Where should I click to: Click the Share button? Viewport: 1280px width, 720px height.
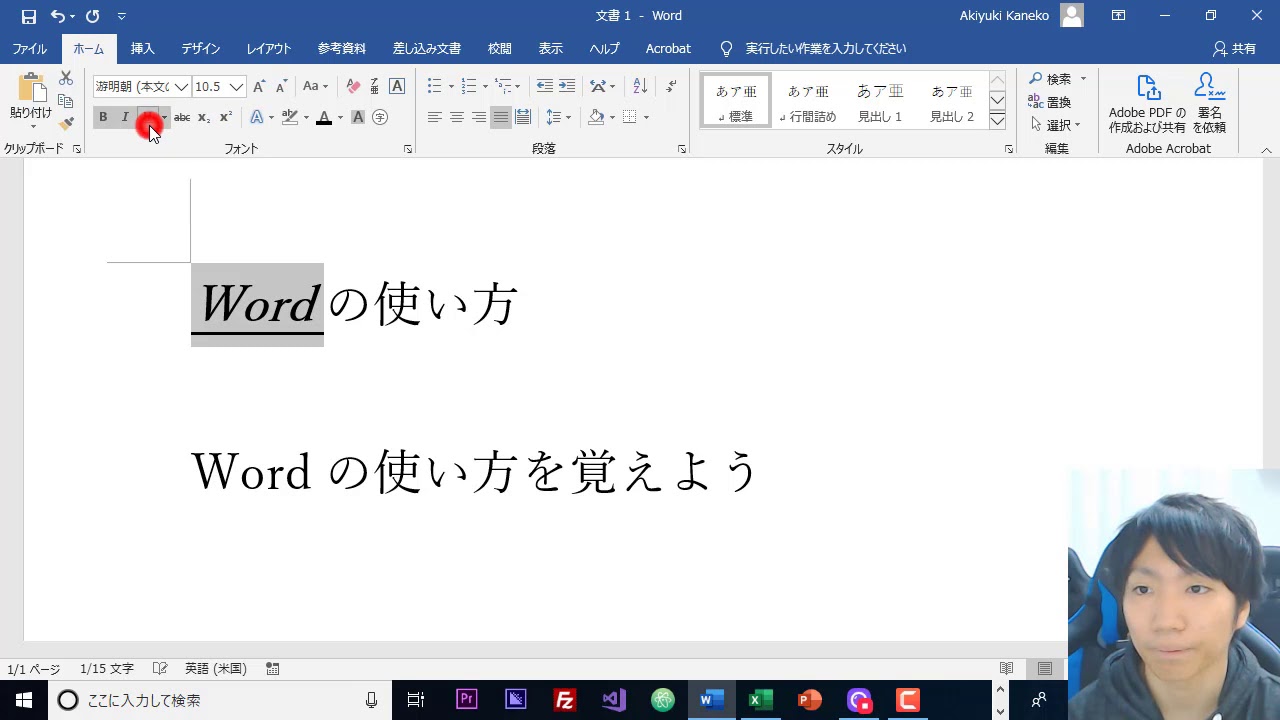[x=1235, y=48]
